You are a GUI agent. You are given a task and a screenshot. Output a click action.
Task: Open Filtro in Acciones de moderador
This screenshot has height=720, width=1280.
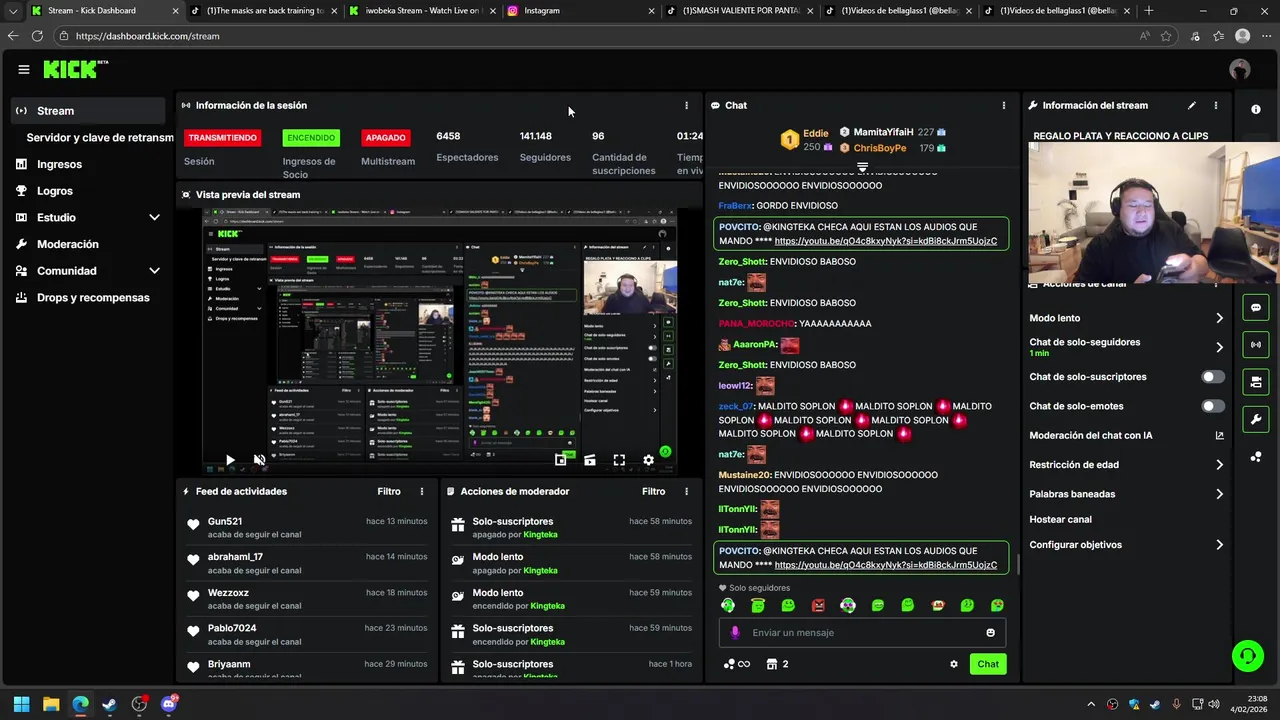[x=653, y=491]
